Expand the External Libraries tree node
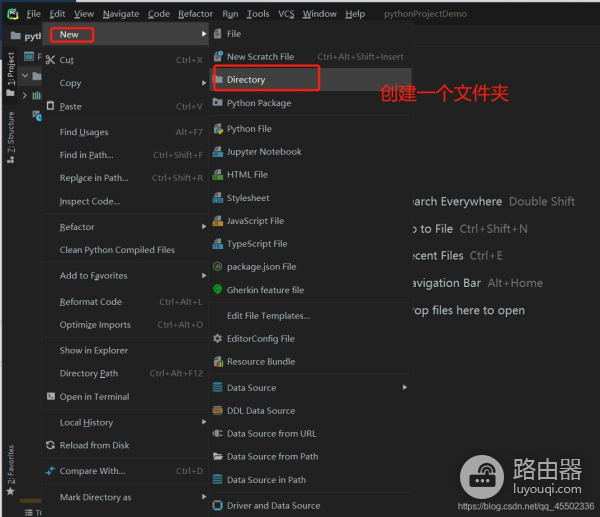Image resolution: width=600 pixels, height=517 pixels. (25, 95)
